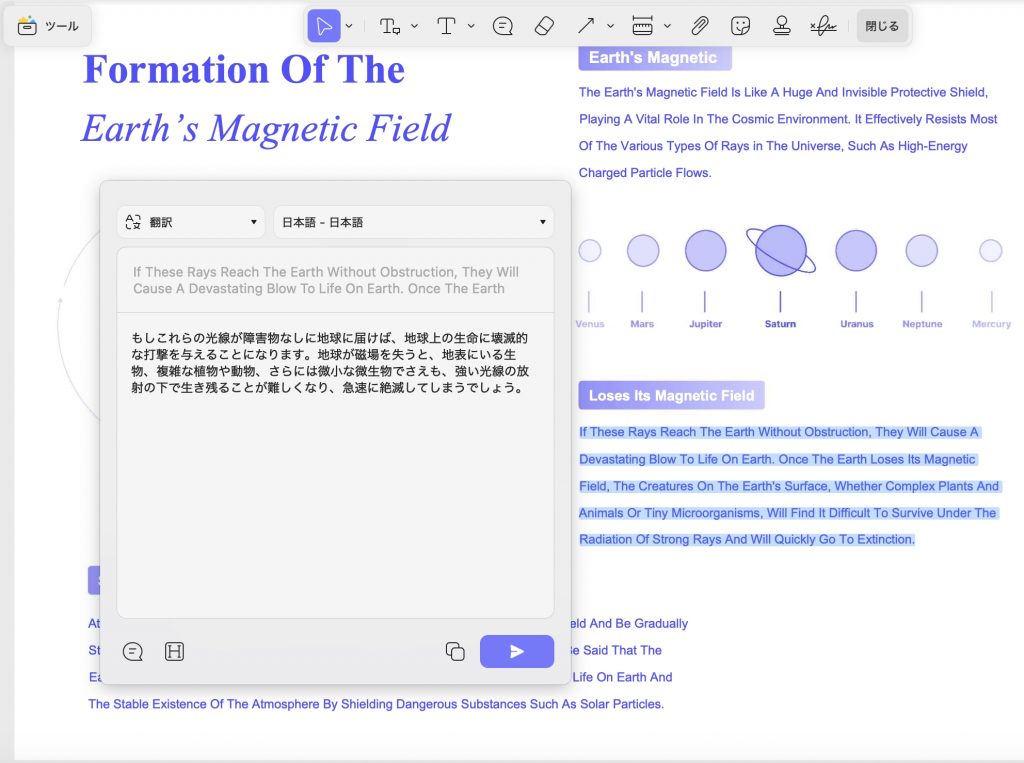Click the Jupiter label text

pos(705,324)
